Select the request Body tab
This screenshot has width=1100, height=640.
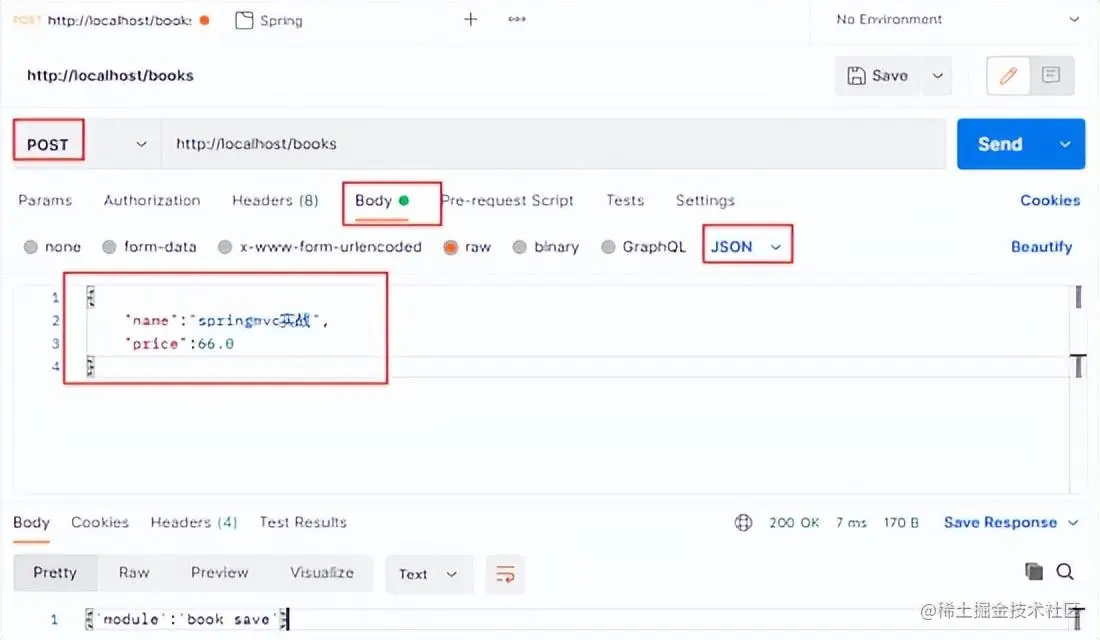pos(382,201)
